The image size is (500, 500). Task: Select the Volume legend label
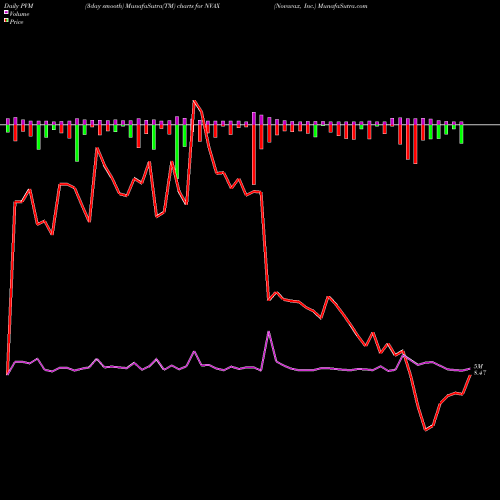coord(19,14)
